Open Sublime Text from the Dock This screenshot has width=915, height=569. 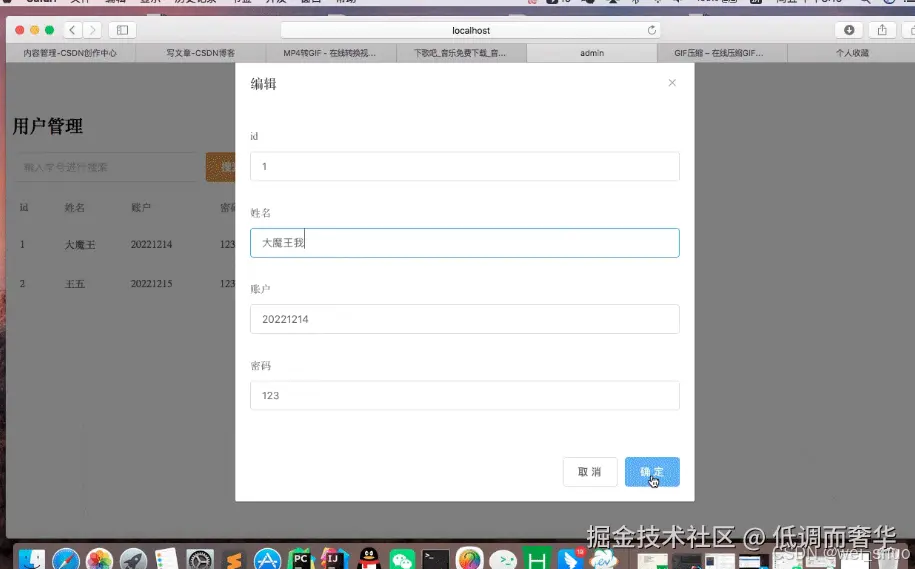tap(234, 559)
